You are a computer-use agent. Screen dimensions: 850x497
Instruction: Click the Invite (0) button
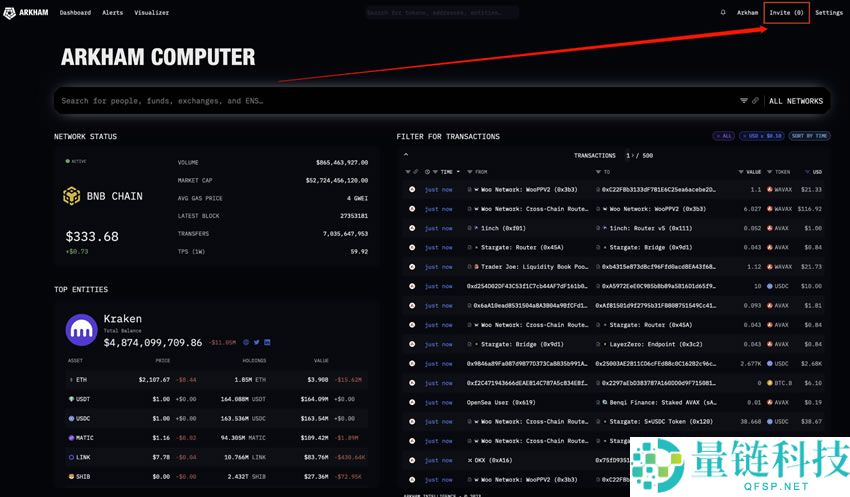coord(786,13)
